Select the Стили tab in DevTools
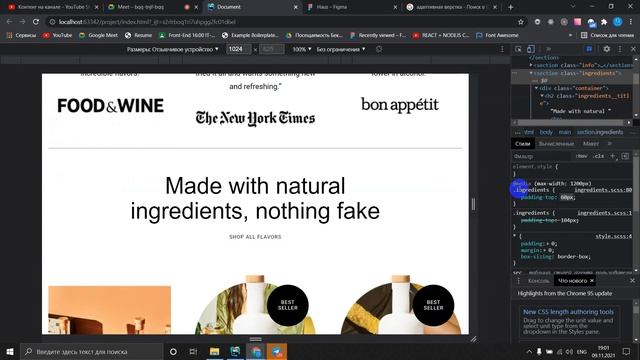 522,144
